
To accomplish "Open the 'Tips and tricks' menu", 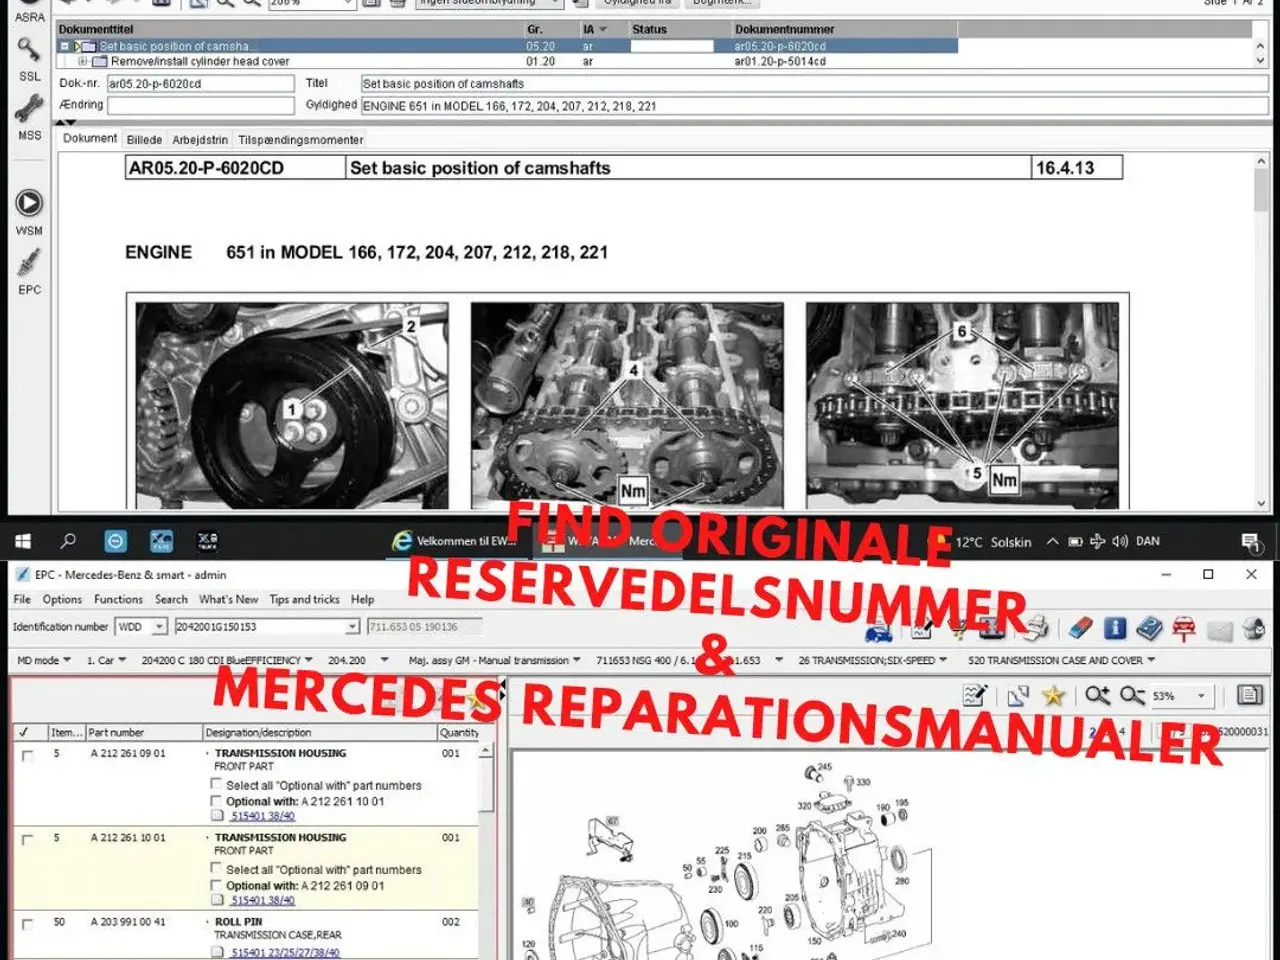I will click(x=304, y=599).
